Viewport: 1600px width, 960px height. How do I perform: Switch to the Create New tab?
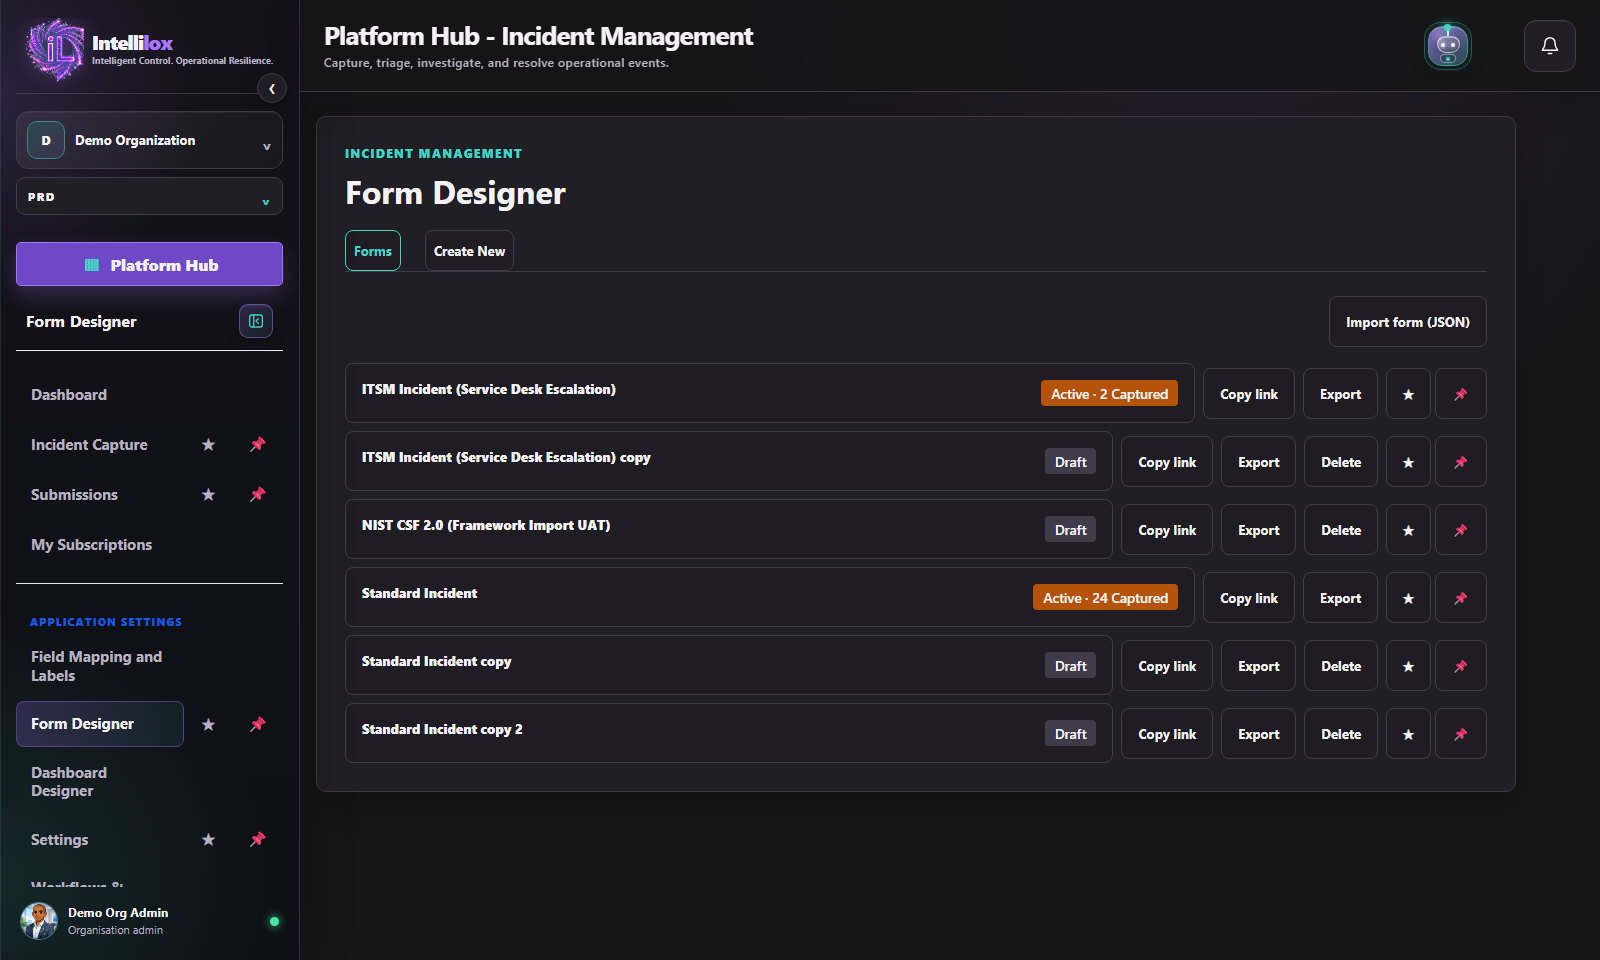469,251
